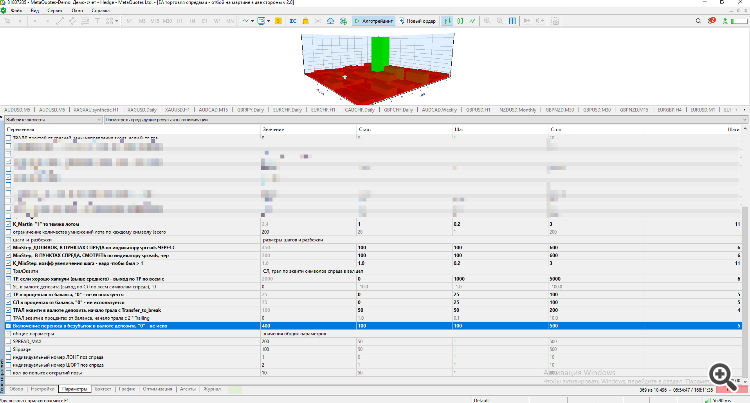Switch to bar chart icon
This screenshot has width=750, height=403.
click(447, 21)
